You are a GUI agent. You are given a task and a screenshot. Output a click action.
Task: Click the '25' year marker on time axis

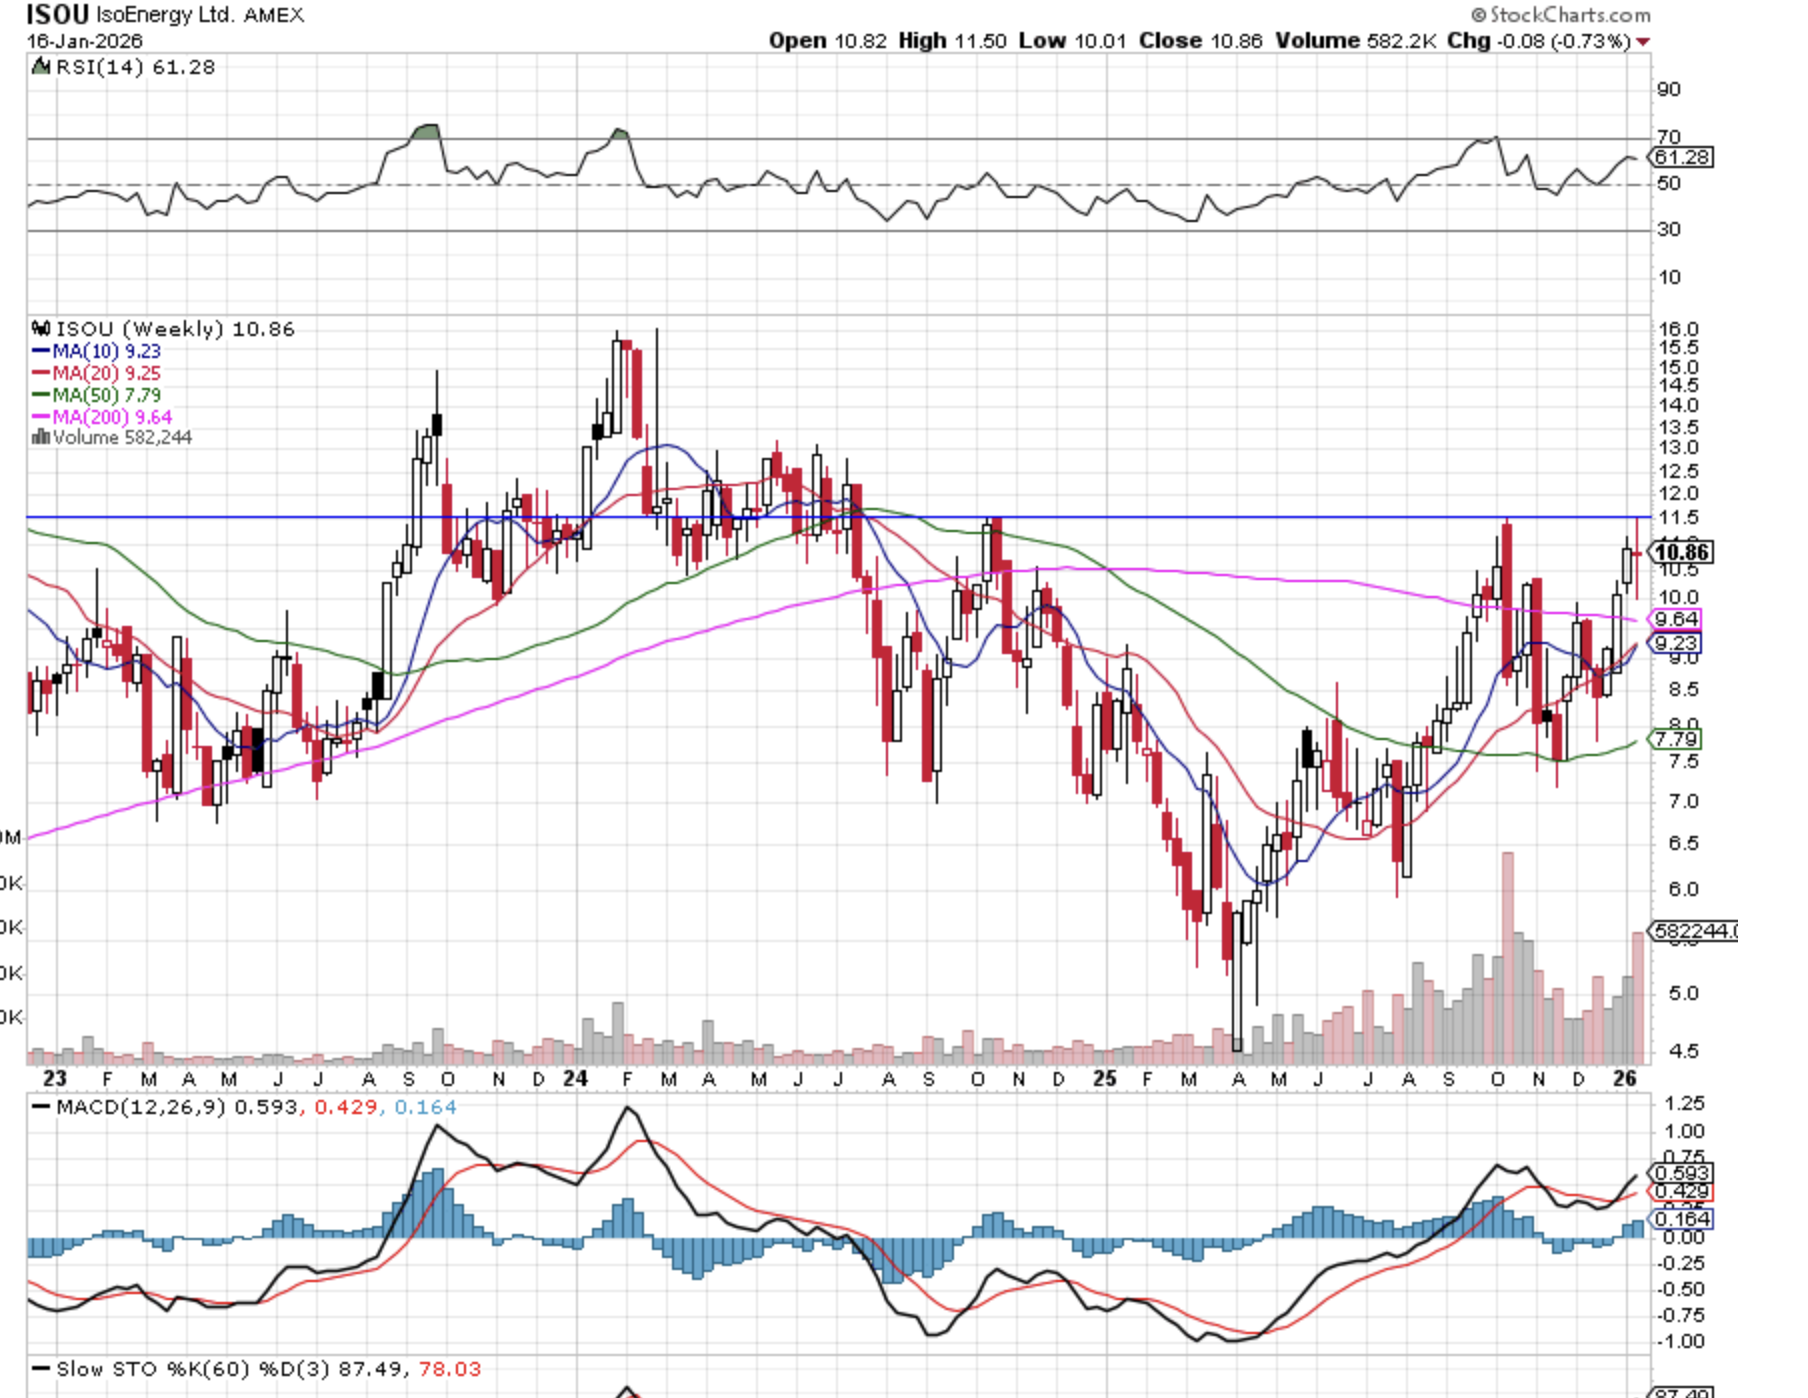1104,1078
